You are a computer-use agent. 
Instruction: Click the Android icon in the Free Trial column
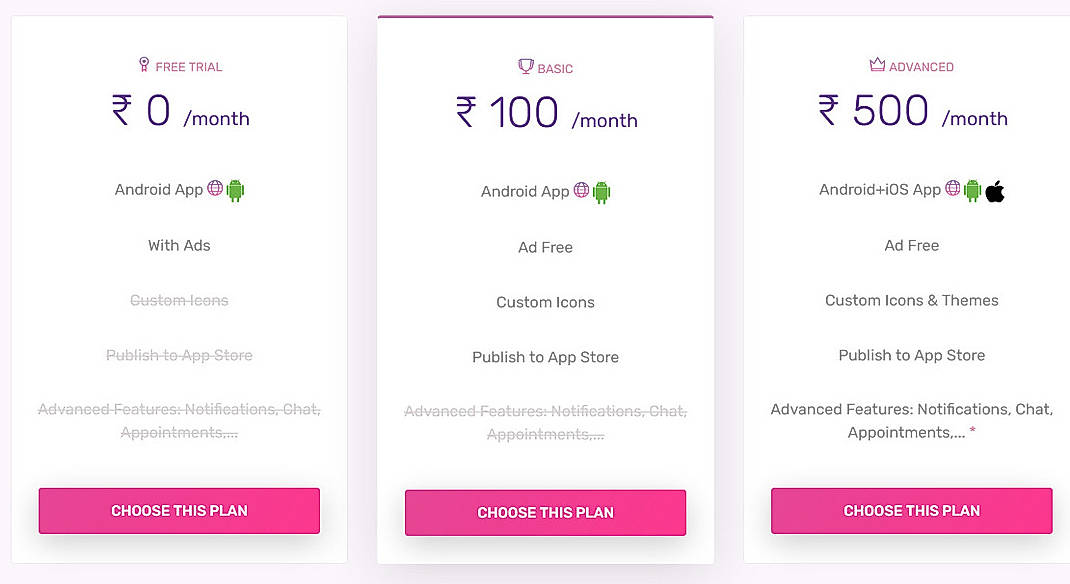(235, 190)
